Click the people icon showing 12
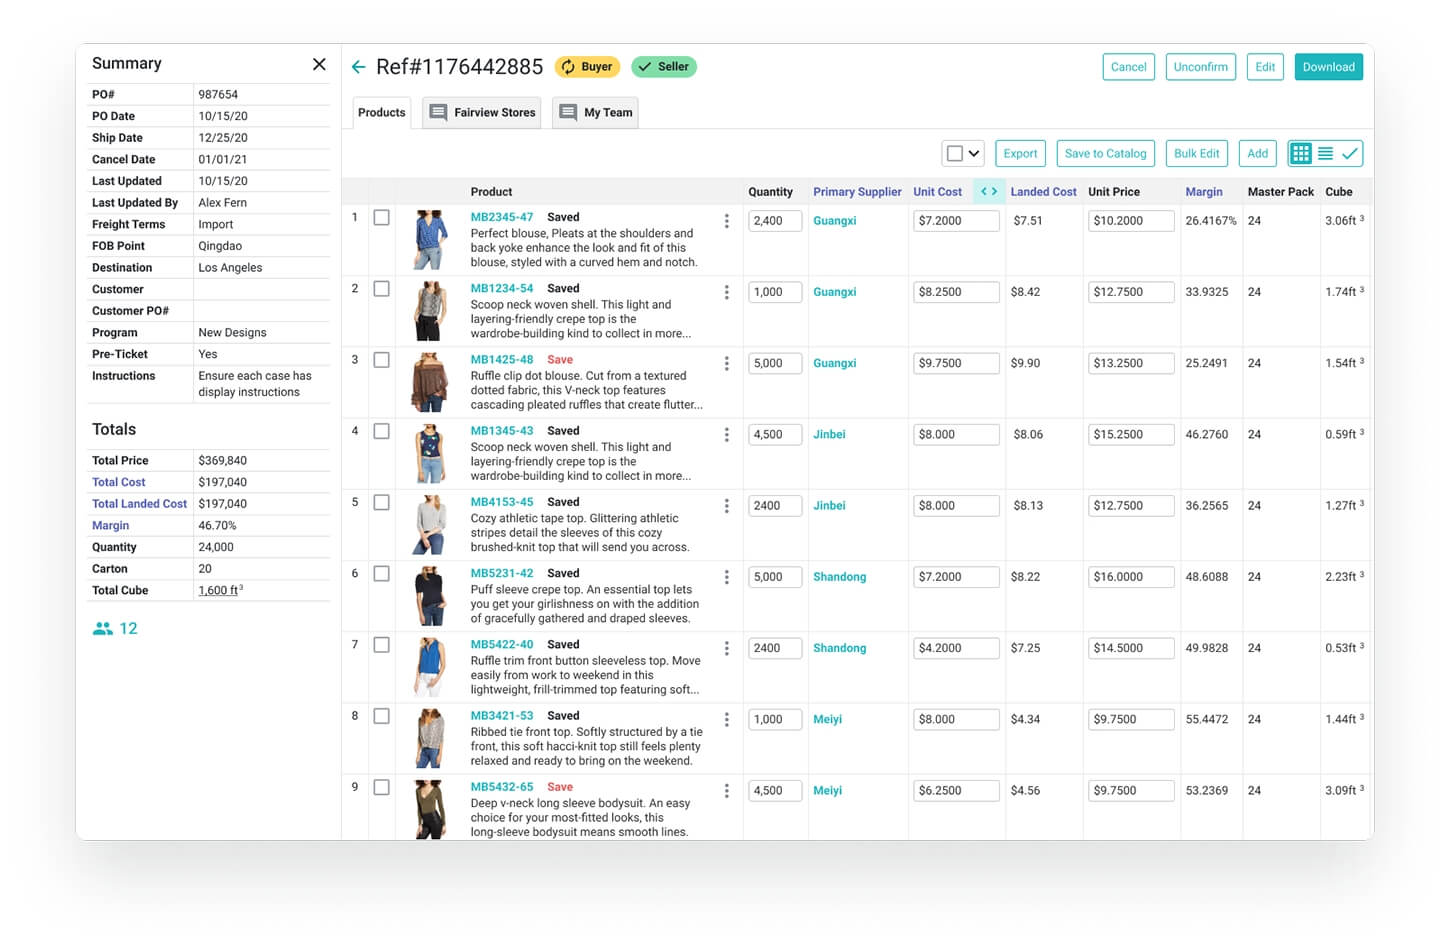Viewport: 1452px width, 950px height. point(103,628)
